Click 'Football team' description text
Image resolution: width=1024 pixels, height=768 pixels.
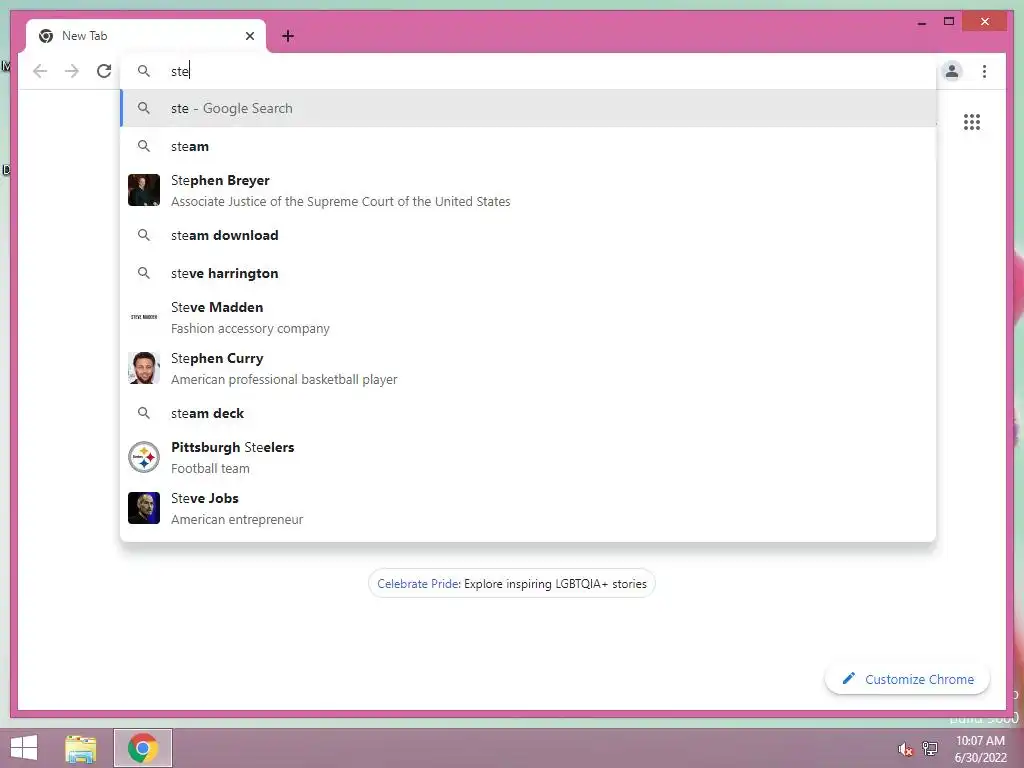pos(210,468)
